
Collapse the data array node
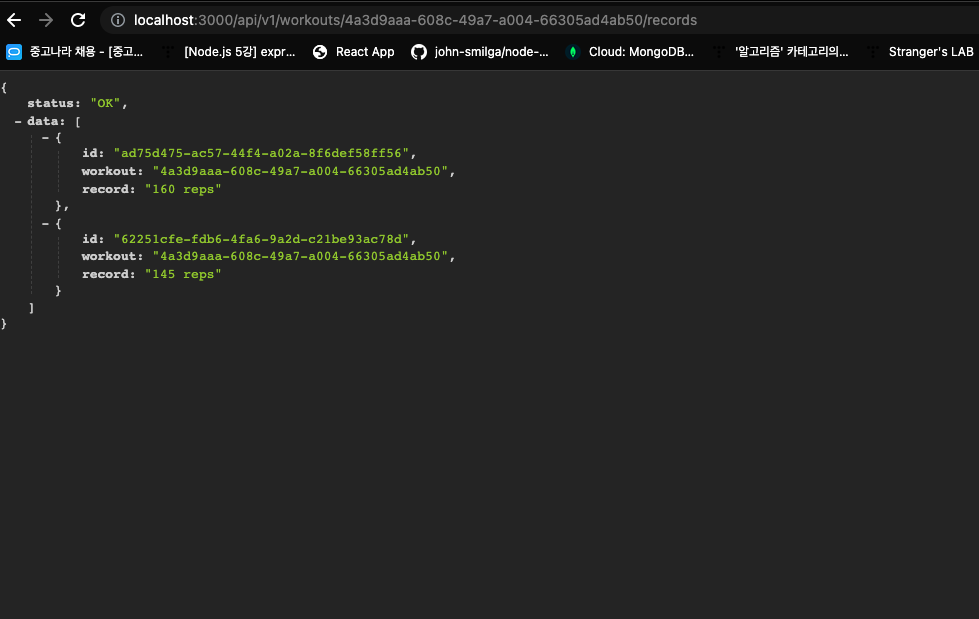pos(18,120)
